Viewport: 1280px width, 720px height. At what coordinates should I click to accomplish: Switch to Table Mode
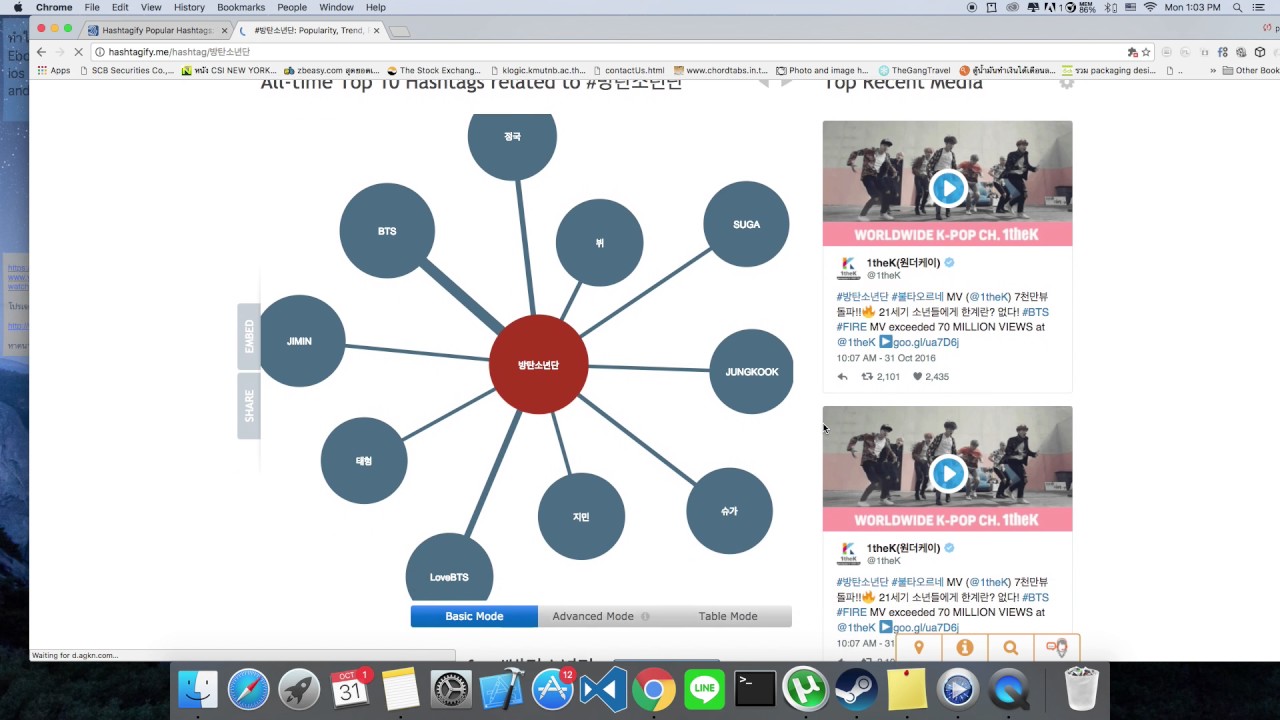pos(728,616)
